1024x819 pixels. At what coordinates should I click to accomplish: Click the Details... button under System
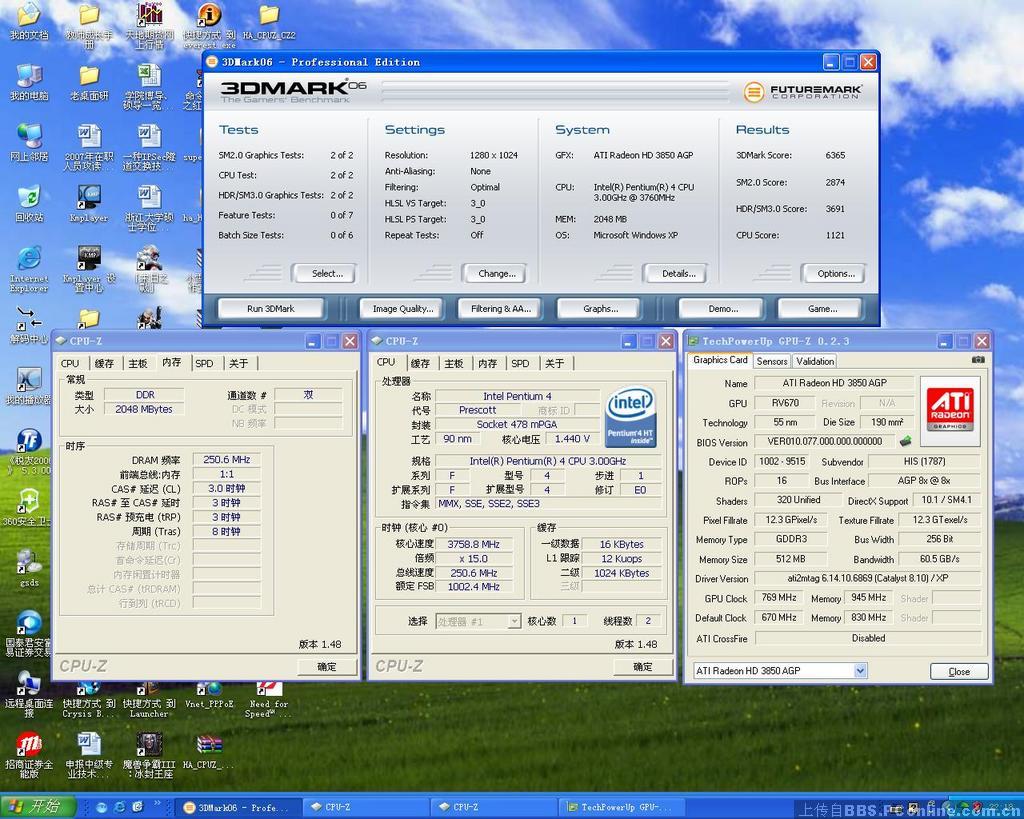tap(678, 273)
